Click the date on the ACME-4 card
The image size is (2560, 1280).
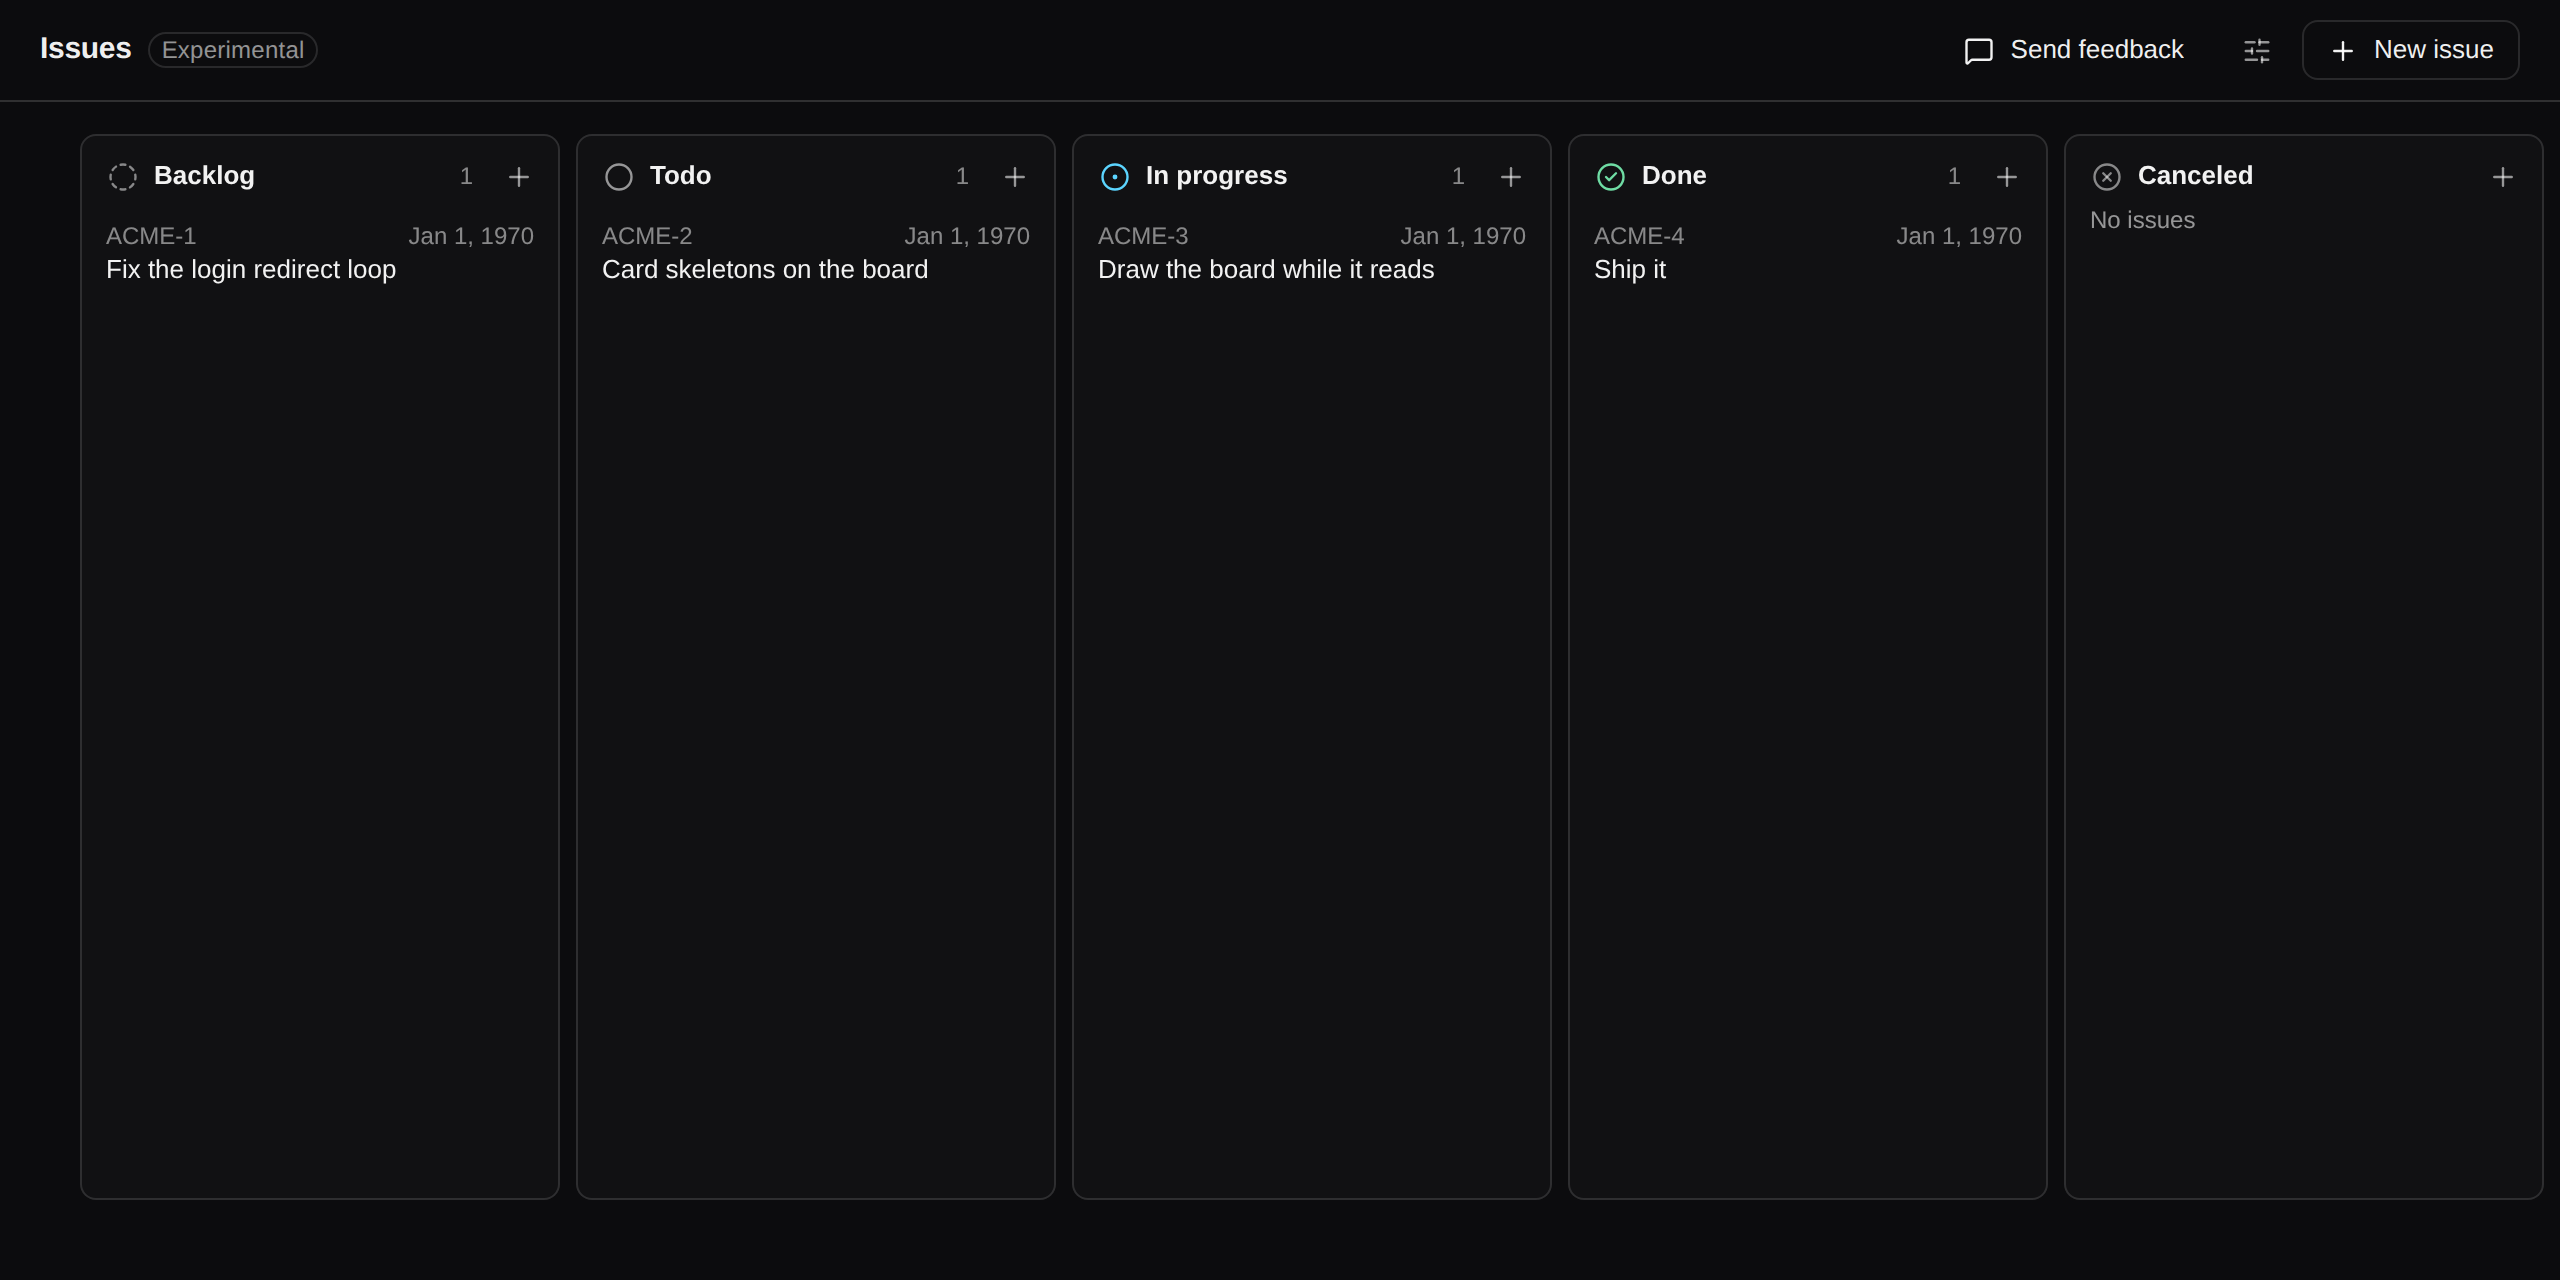click(1959, 236)
